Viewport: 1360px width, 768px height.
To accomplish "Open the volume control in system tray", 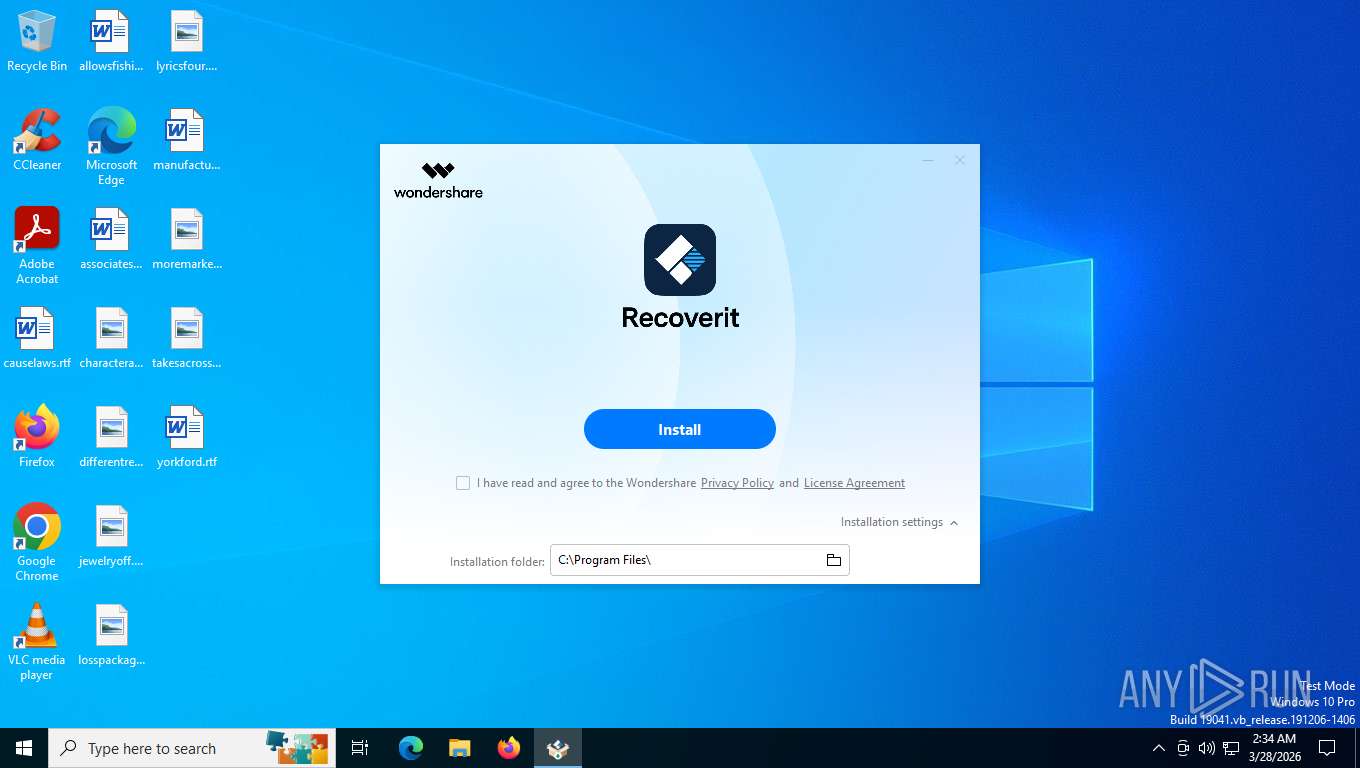I will (1206, 748).
